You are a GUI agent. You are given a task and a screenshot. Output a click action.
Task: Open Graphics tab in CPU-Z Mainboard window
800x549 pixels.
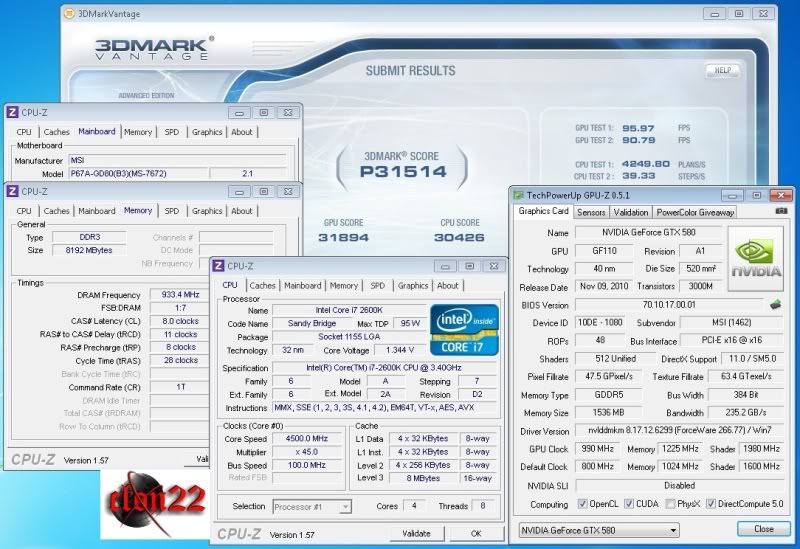pyautogui.click(x=207, y=132)
